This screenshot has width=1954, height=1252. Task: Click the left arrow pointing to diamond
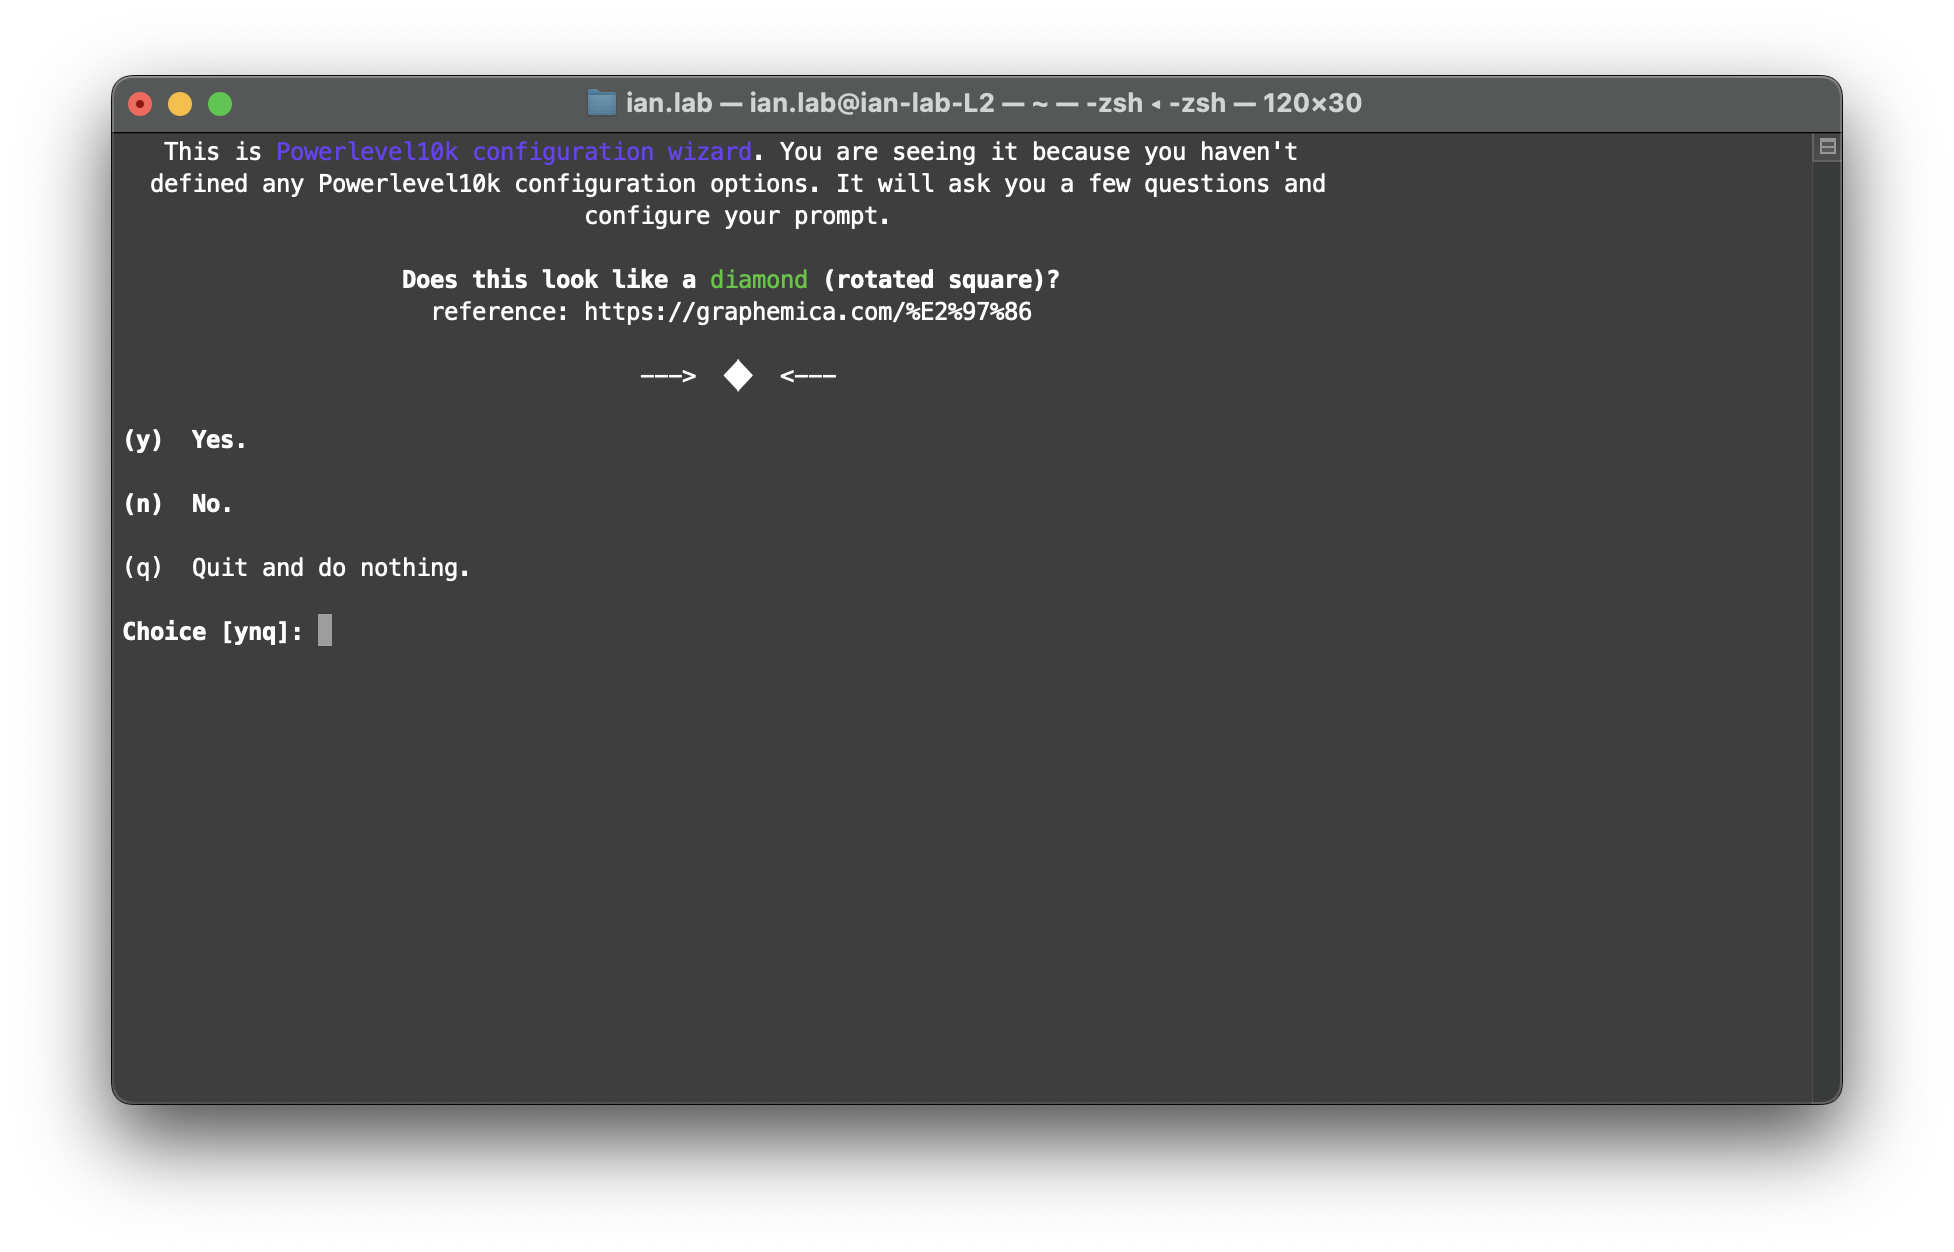pos(668,376)
